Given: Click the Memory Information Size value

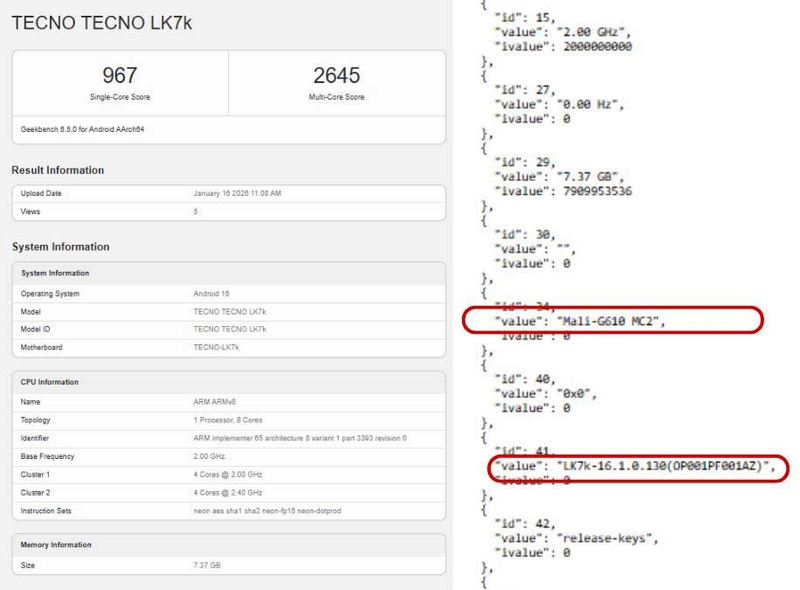Looking at the screenshot, I should tap(207, 566).
